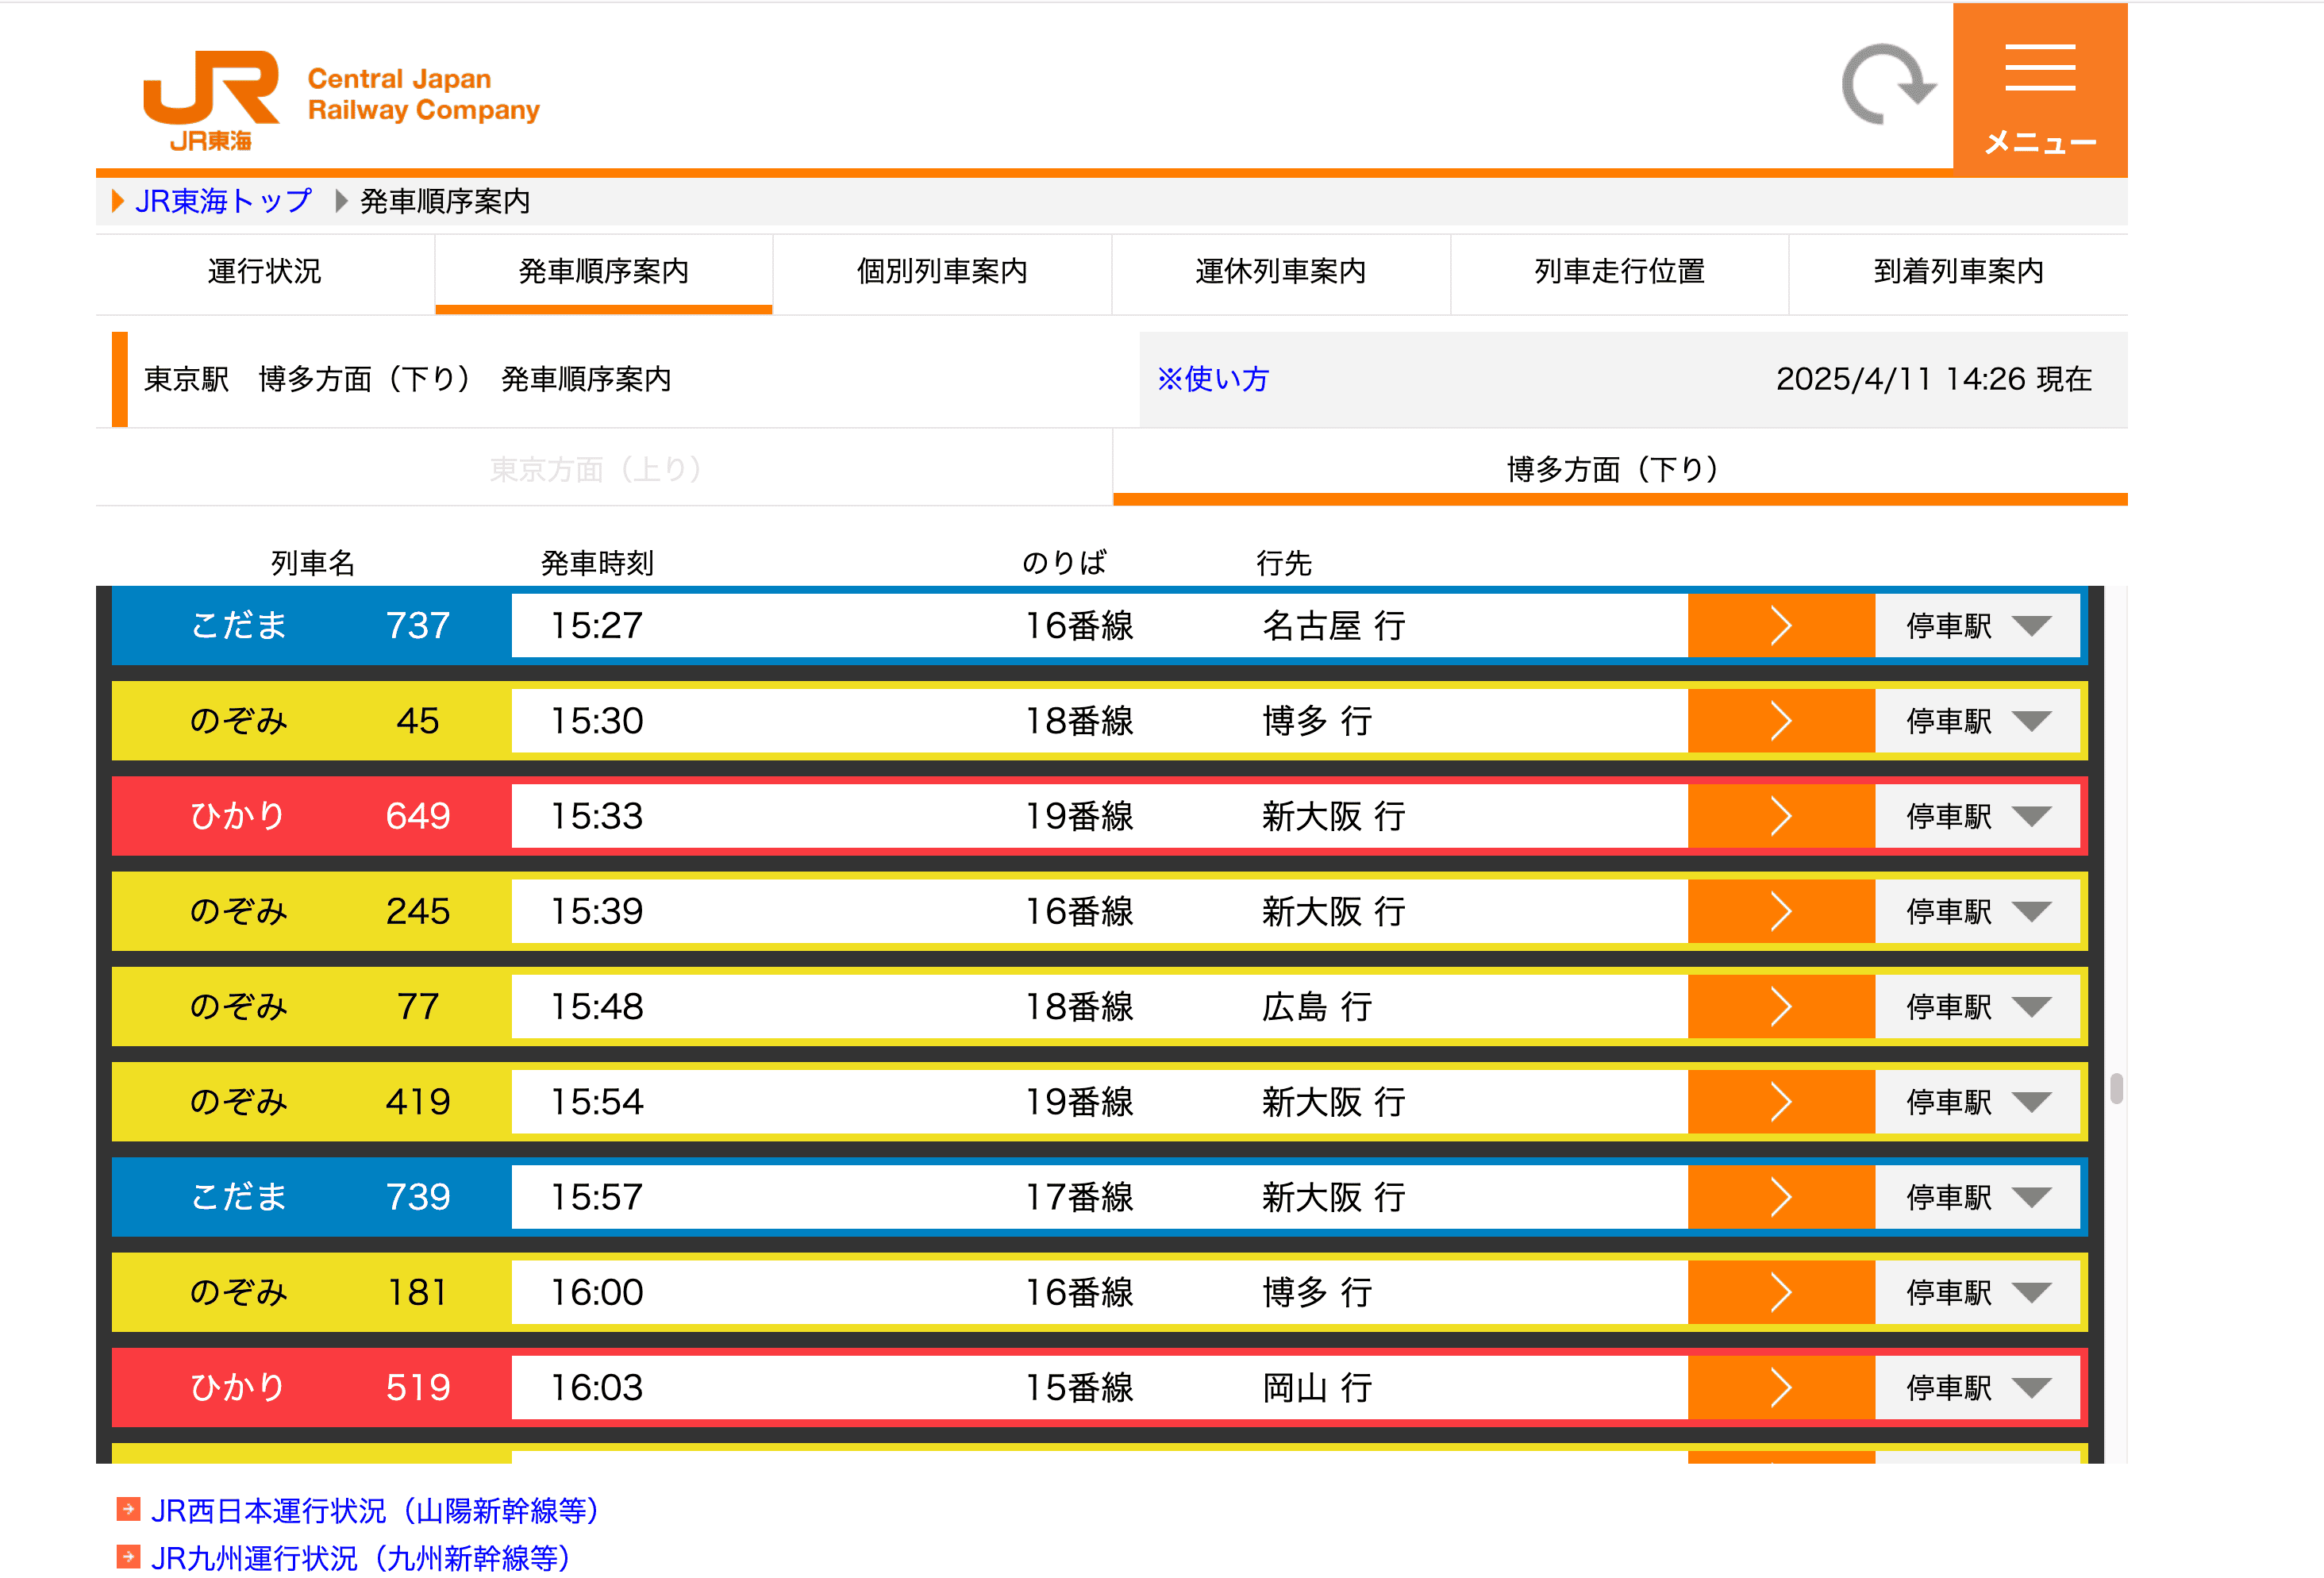Open details arrow for ひかり 519
Viewport: 2324px width, 1578px height.
coord(1780,1388)
